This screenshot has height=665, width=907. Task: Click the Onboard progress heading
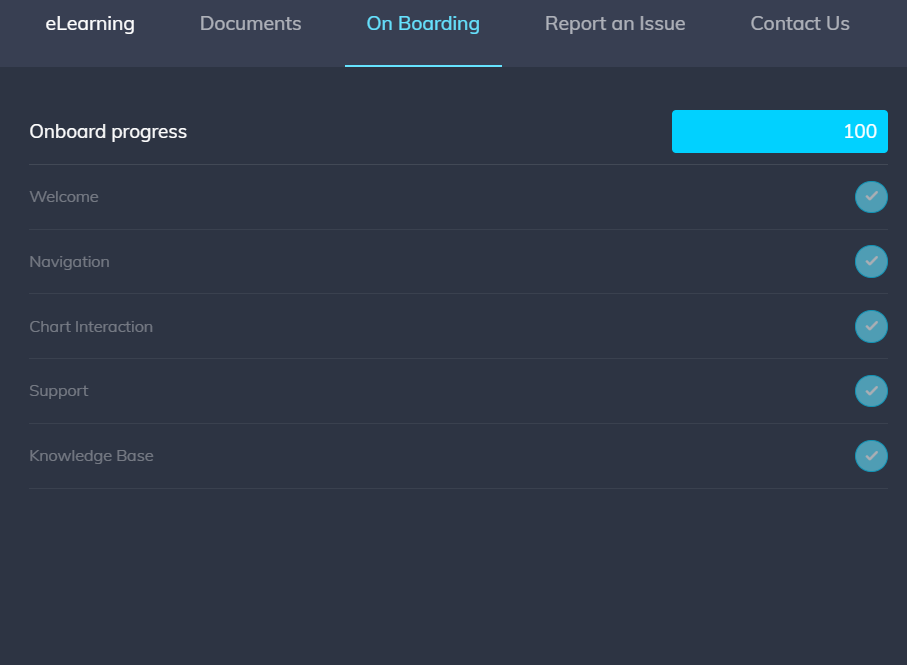click(108, 132)
